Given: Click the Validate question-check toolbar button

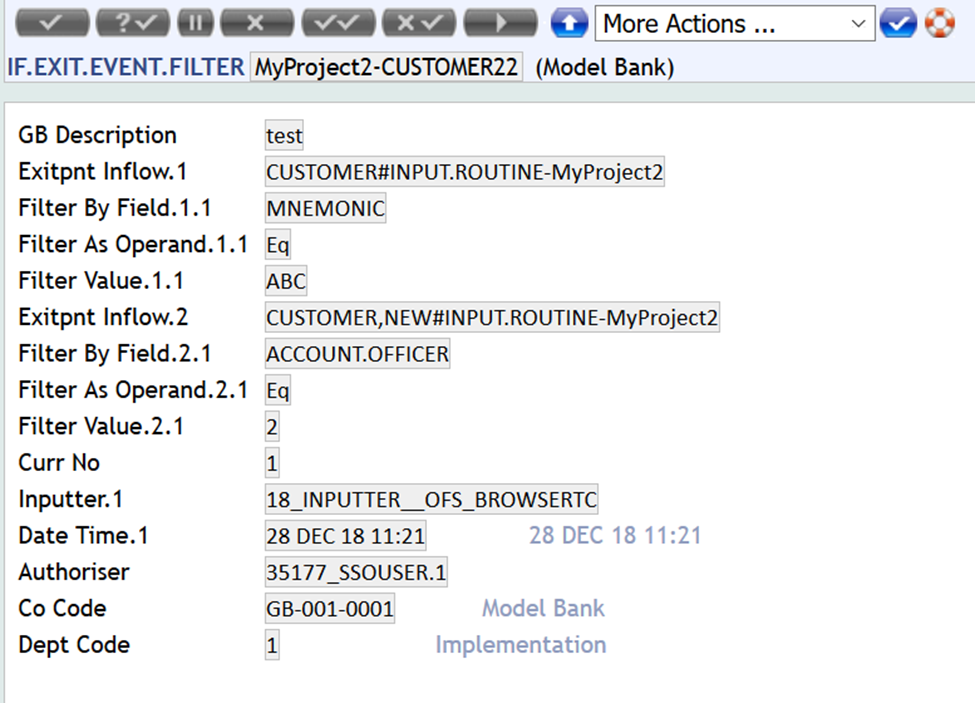Looking at the screenshot, I should coord(134,23).
